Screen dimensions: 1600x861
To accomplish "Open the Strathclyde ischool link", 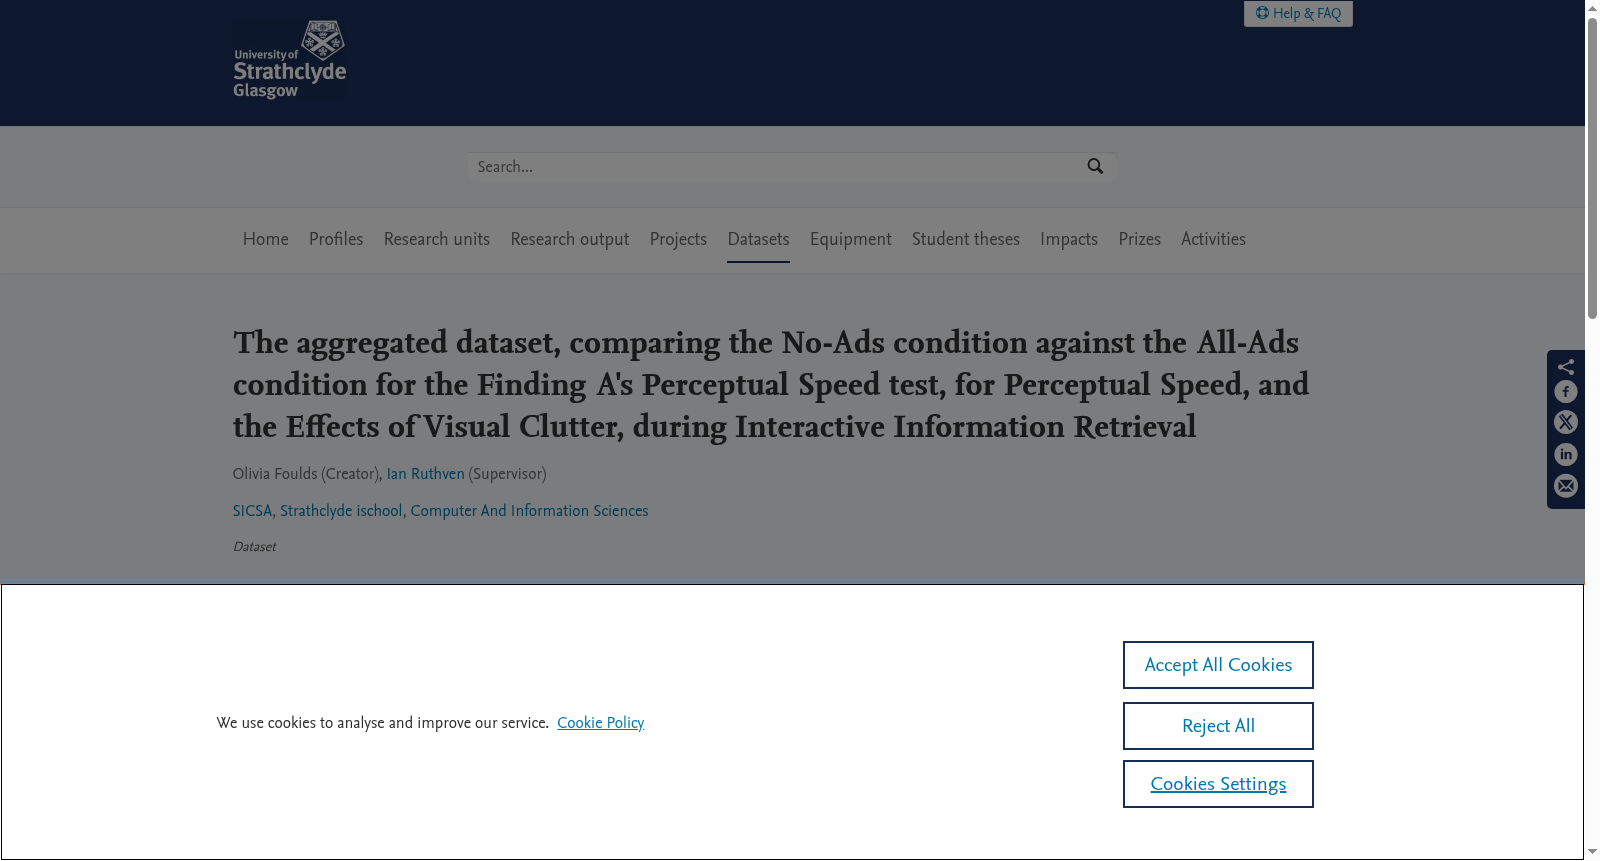I will coord(342,511).
